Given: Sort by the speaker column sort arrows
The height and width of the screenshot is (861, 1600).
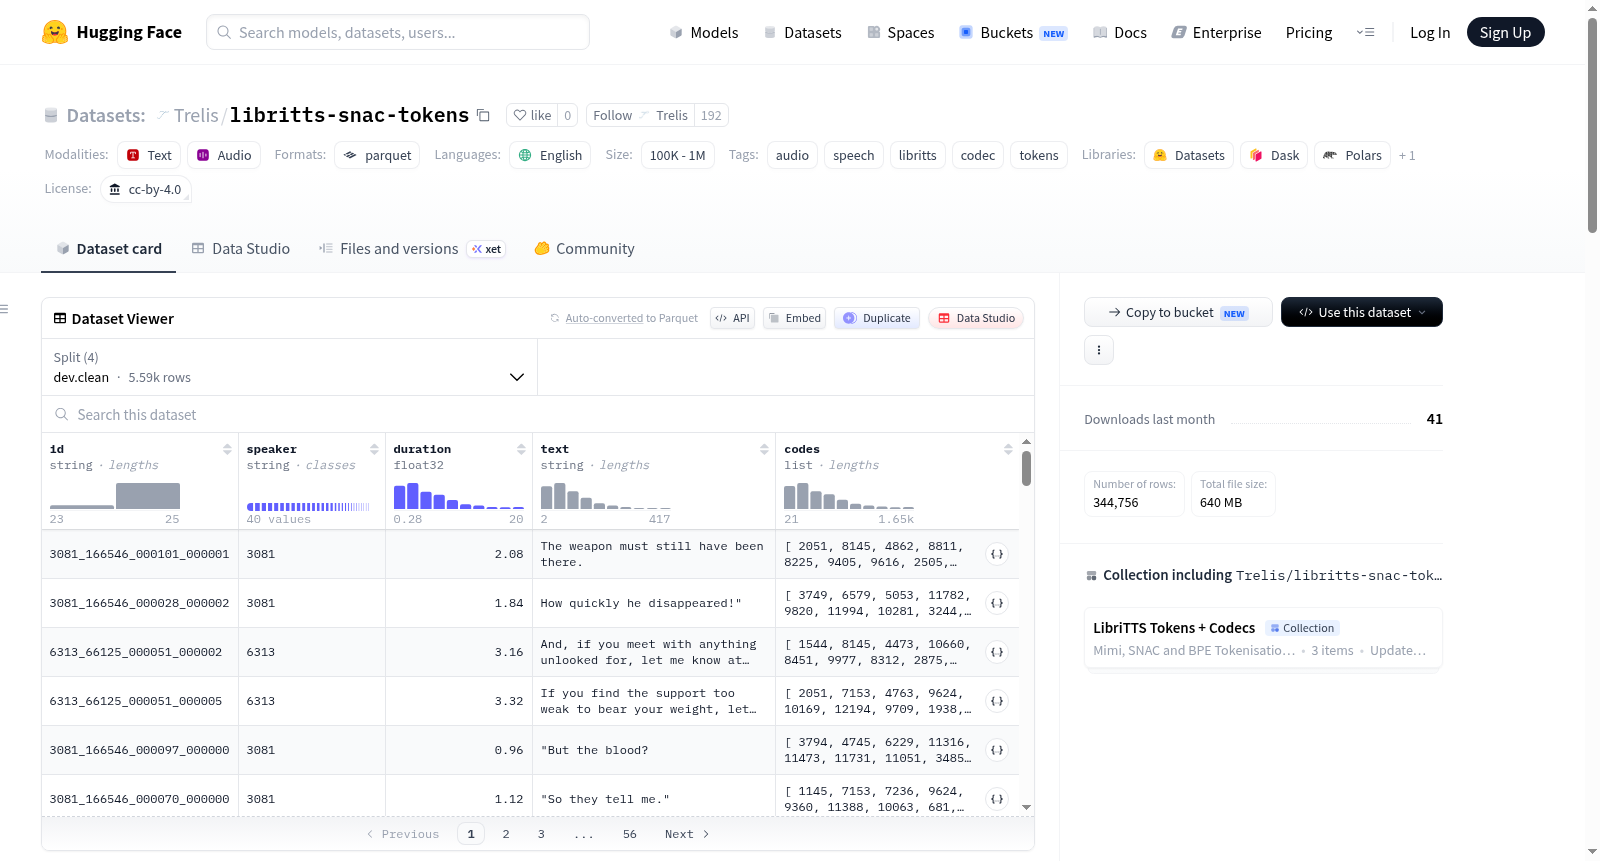Looking at the screenshot, I should pos(374,449).
